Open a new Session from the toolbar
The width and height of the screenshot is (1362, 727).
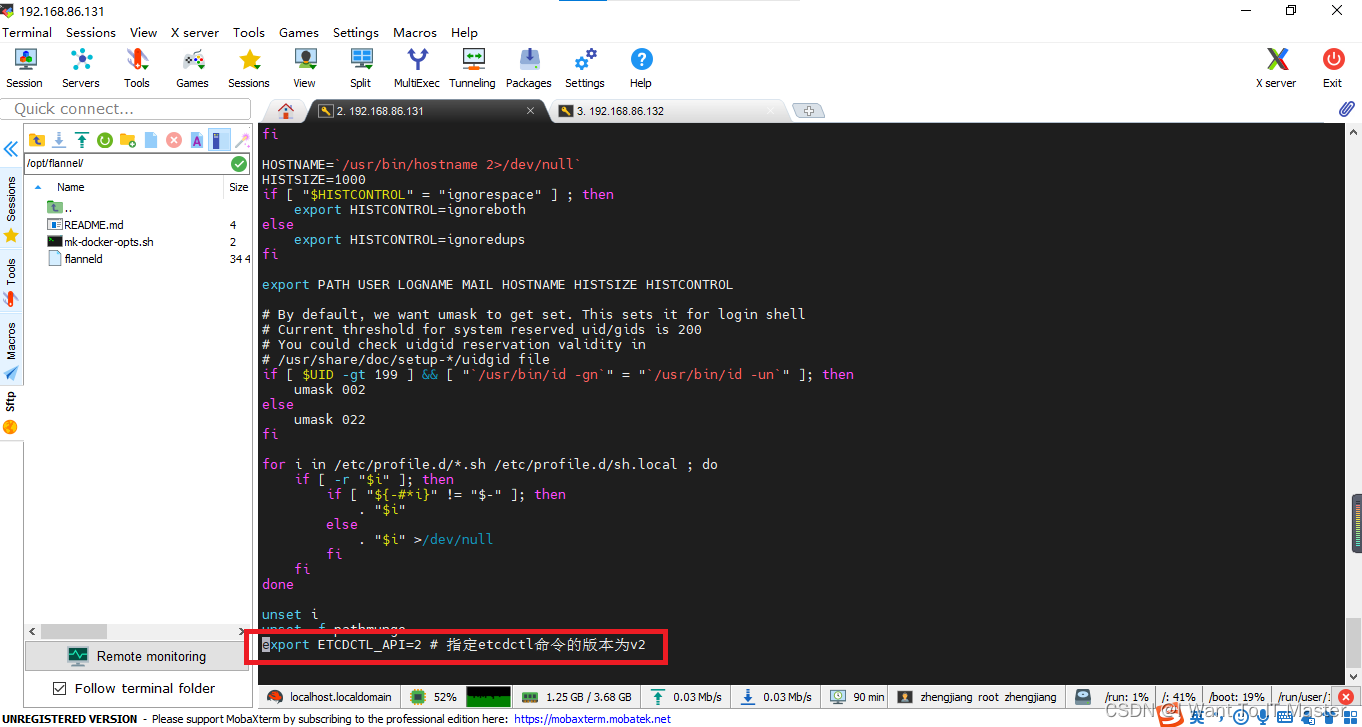tap(24, 67)
